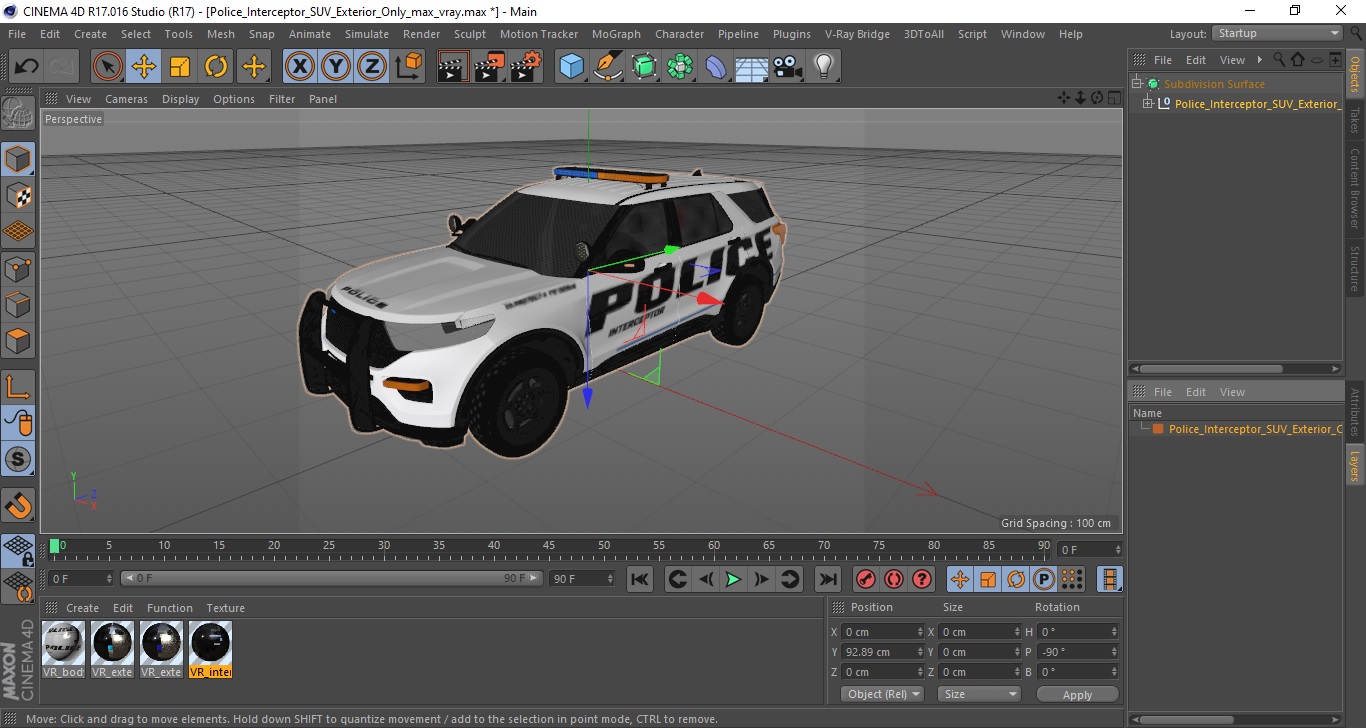Open viewport Display menu

click(181, 99)
